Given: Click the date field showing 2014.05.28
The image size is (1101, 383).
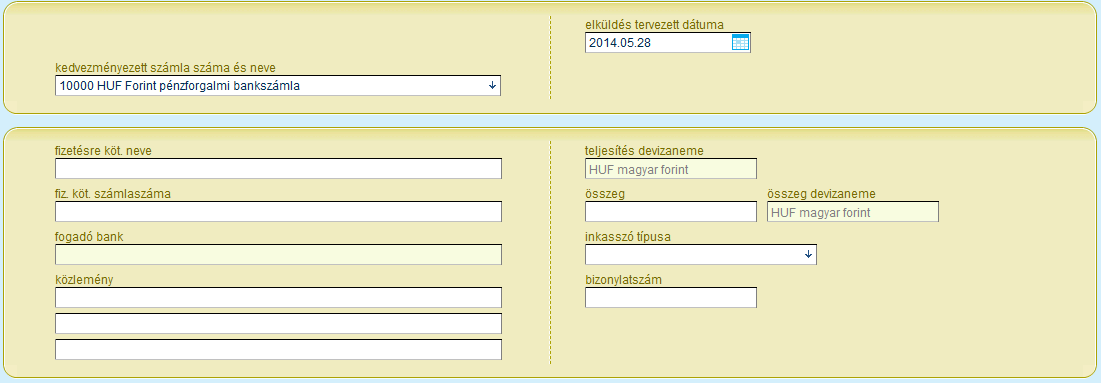Looking at the screenshot, I should [x=667, y=43].
